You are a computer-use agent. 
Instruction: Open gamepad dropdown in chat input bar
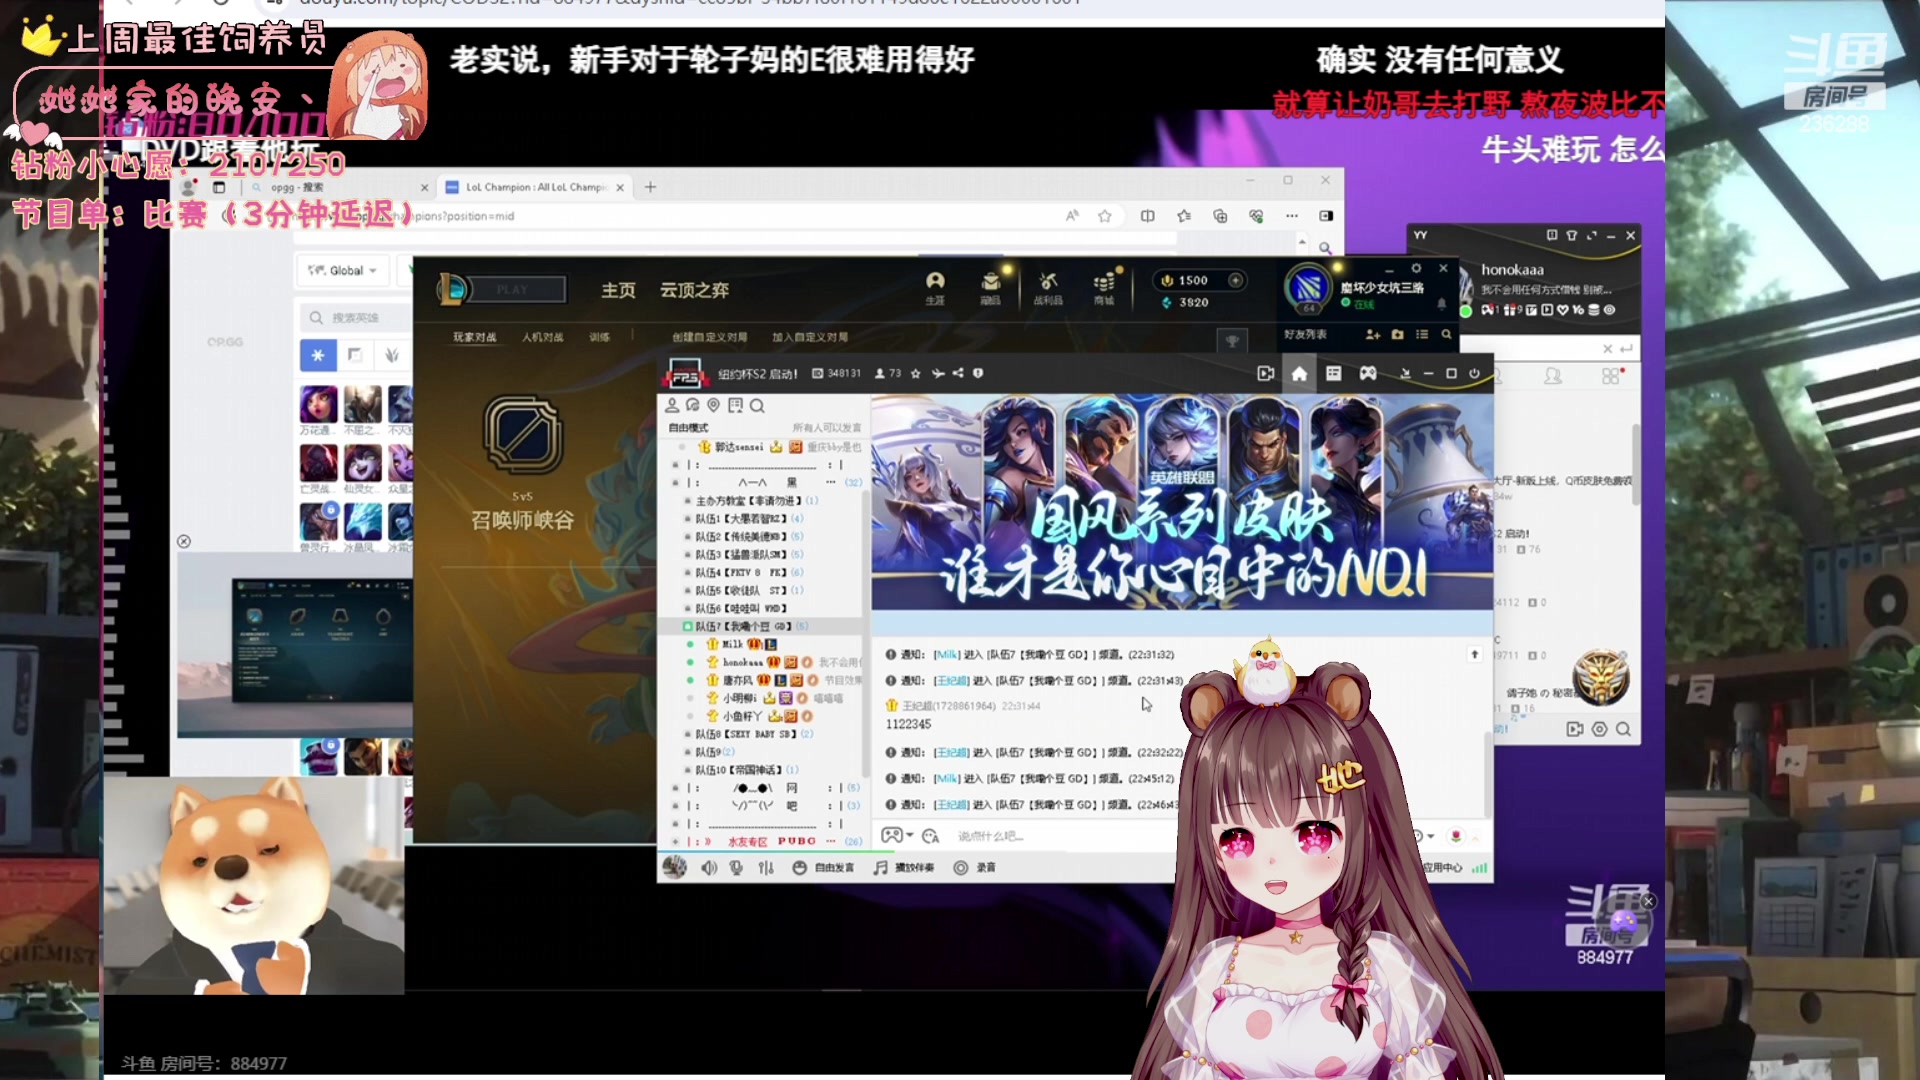(897, 836)
